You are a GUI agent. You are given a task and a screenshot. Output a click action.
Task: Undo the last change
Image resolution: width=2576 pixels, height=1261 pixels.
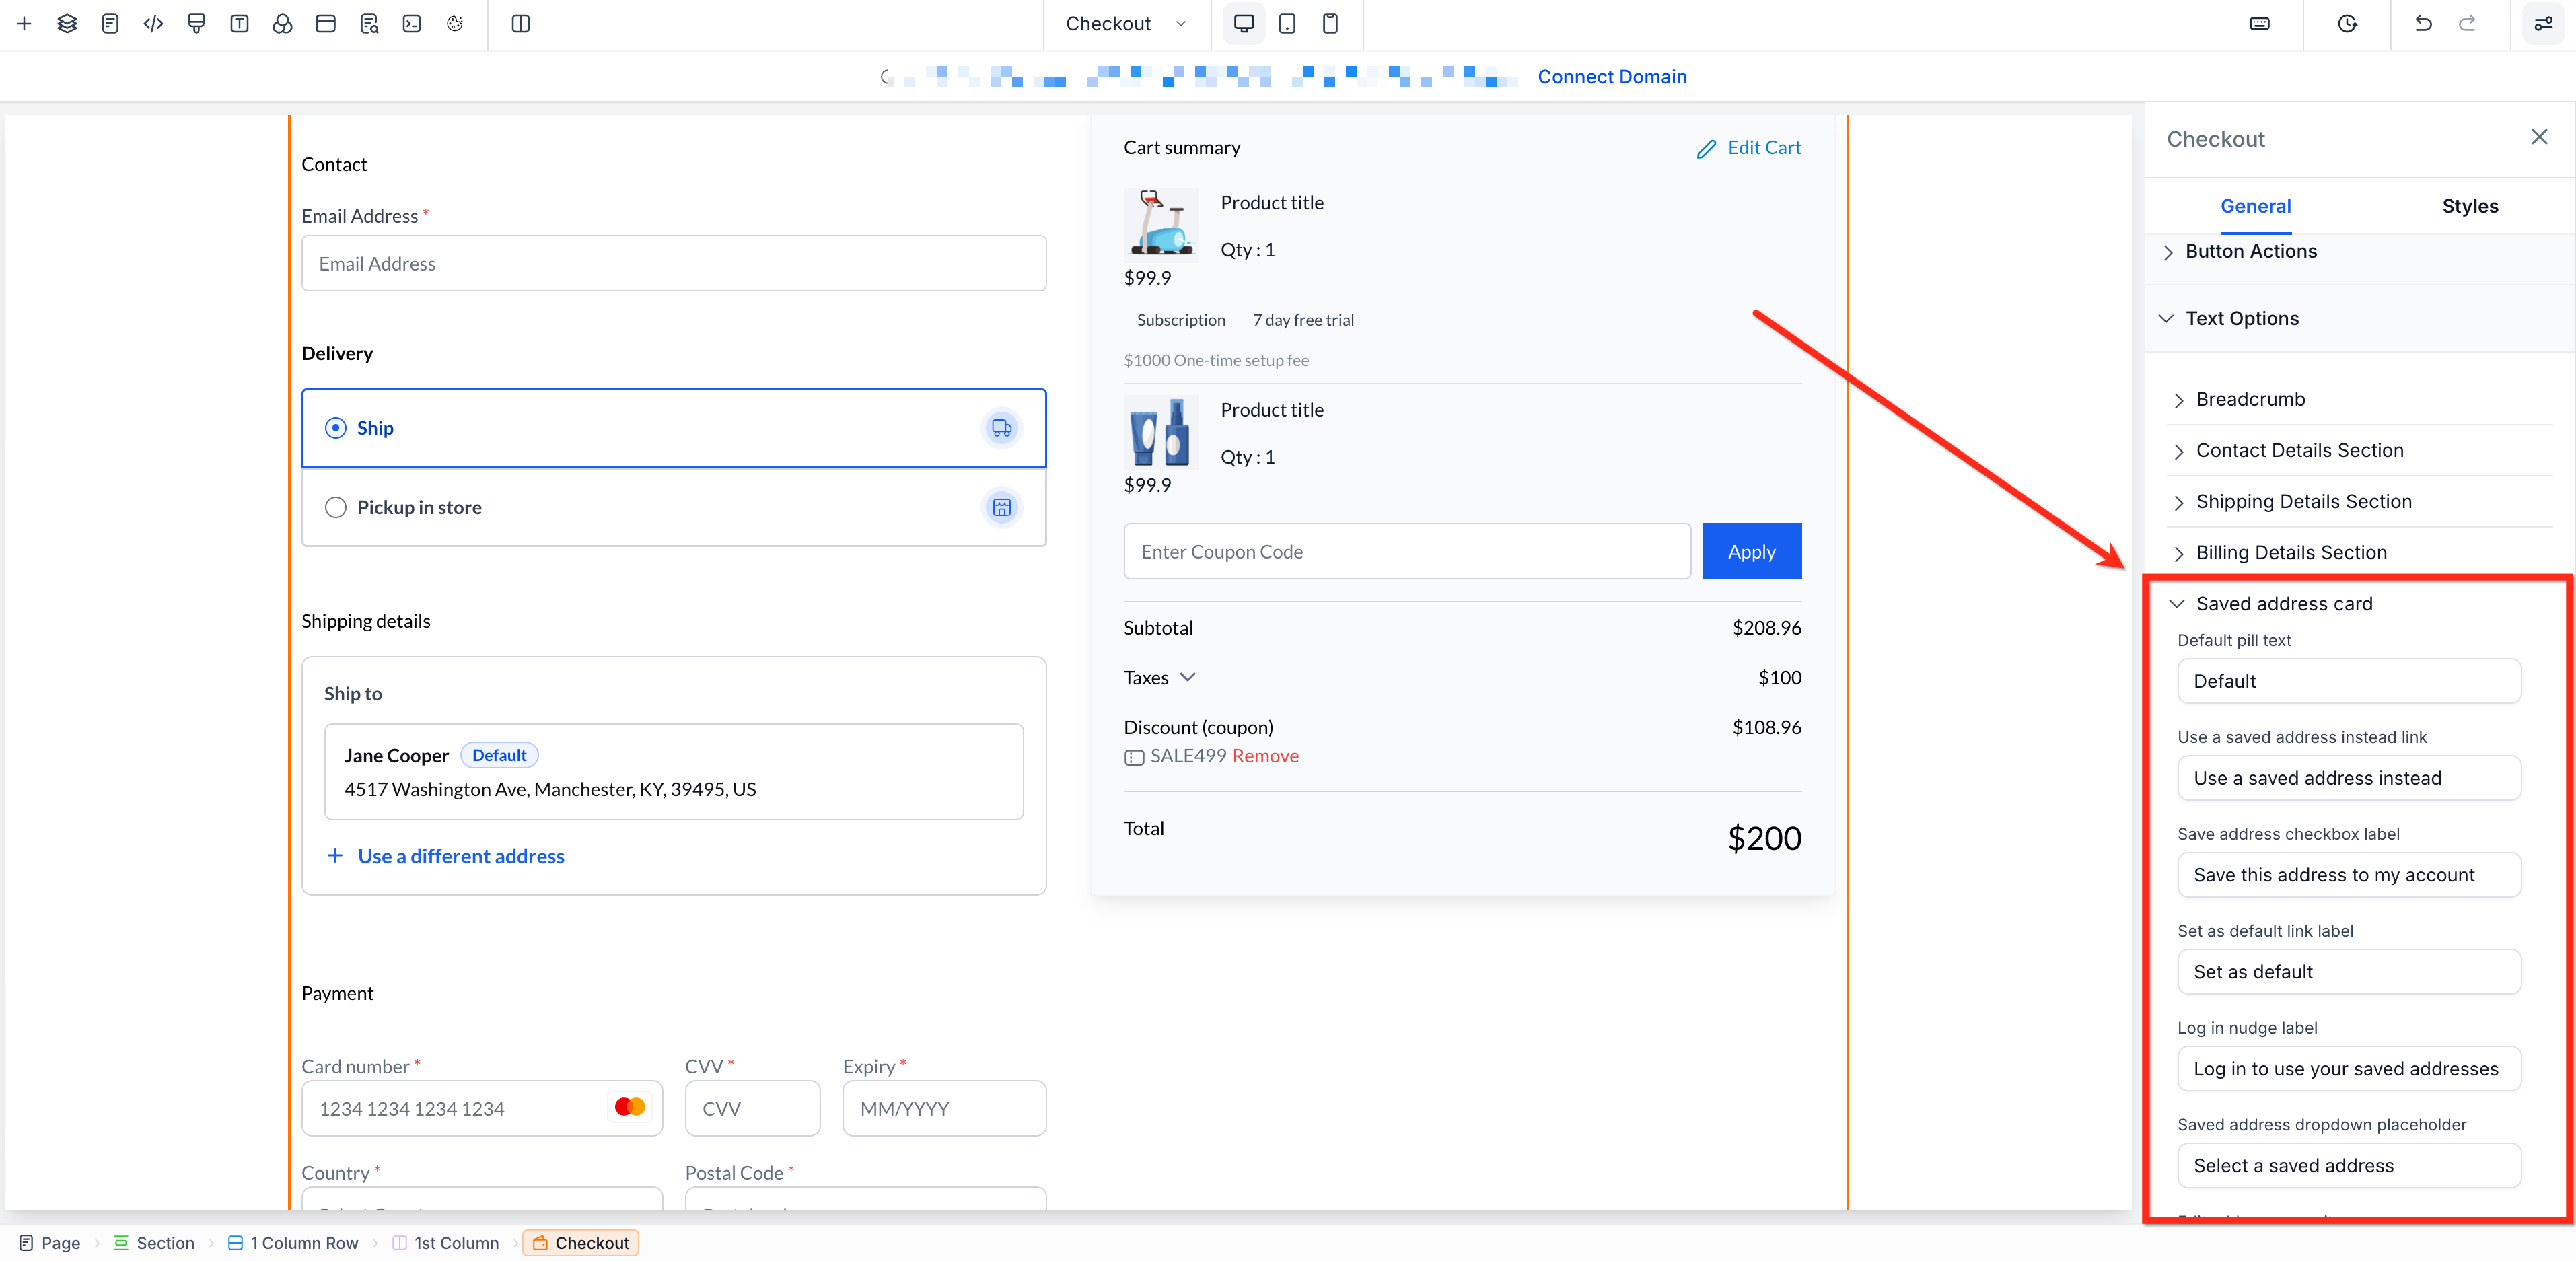pos(2423,23)
